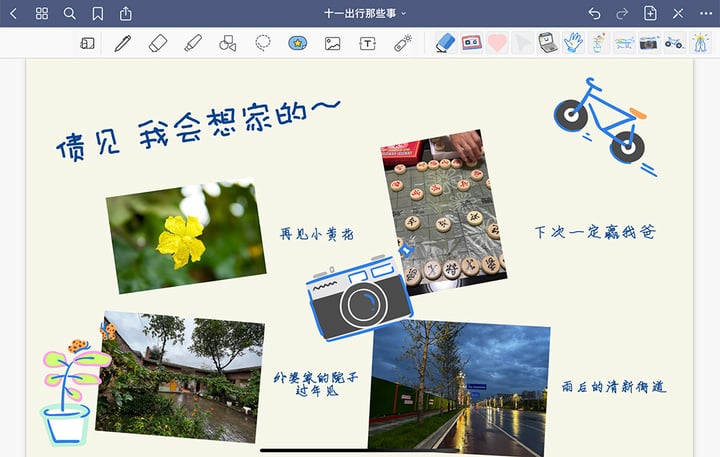Image resolution: width=720 pixels, height=457 pixels.
Task: Select the Text box tool
Action: tap(367, 43)
